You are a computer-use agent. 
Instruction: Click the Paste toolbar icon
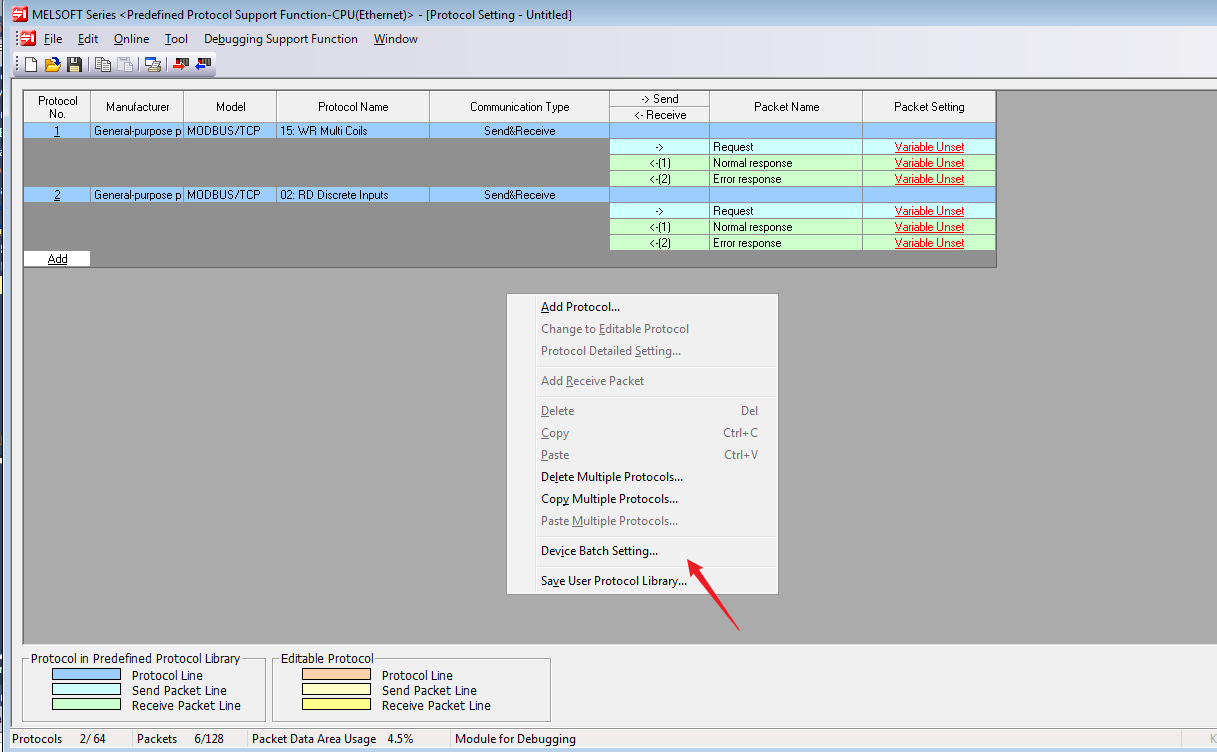[124, 65]
